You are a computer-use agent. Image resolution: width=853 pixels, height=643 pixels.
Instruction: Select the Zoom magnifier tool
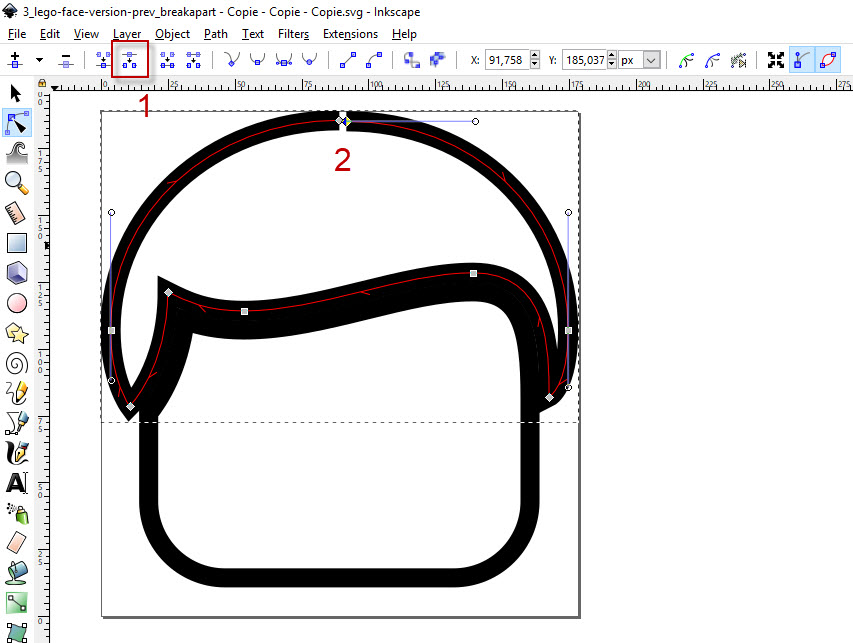click(x=17, y=183)
